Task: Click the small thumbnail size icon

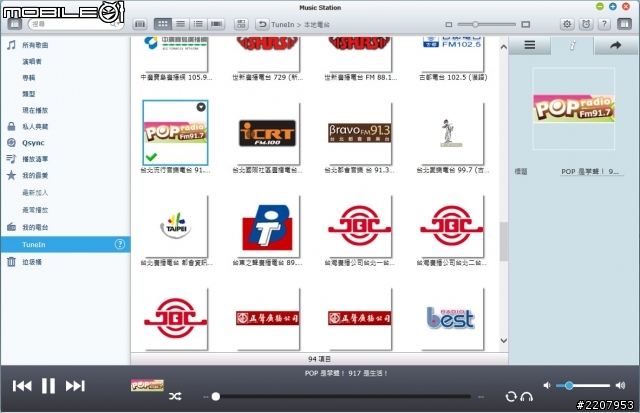Action: coord(449,24)
